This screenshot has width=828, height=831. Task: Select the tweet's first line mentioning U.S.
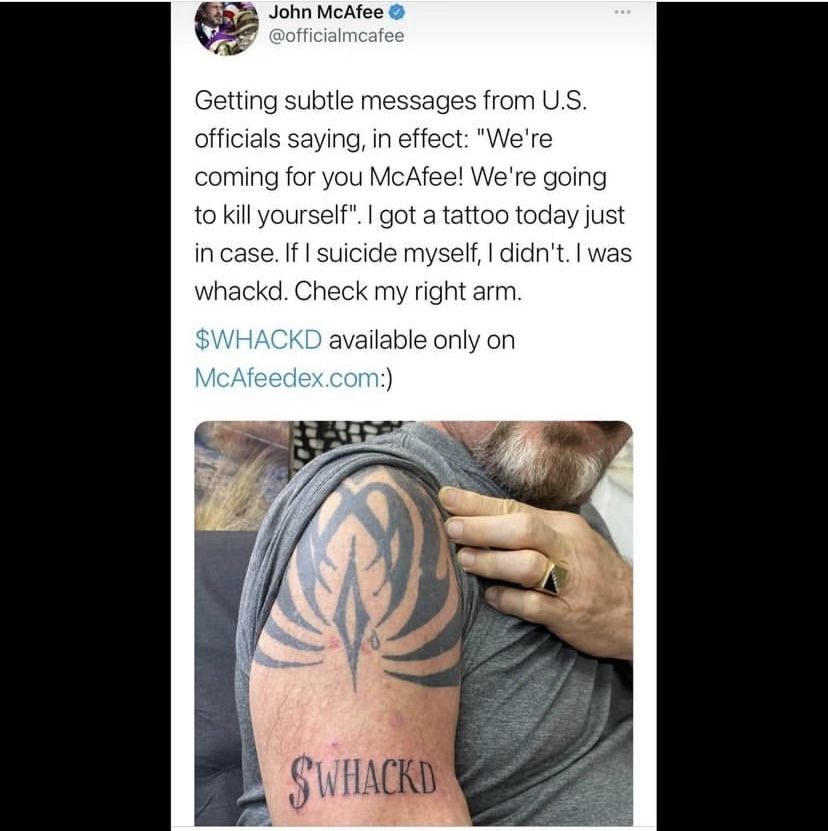391,100
